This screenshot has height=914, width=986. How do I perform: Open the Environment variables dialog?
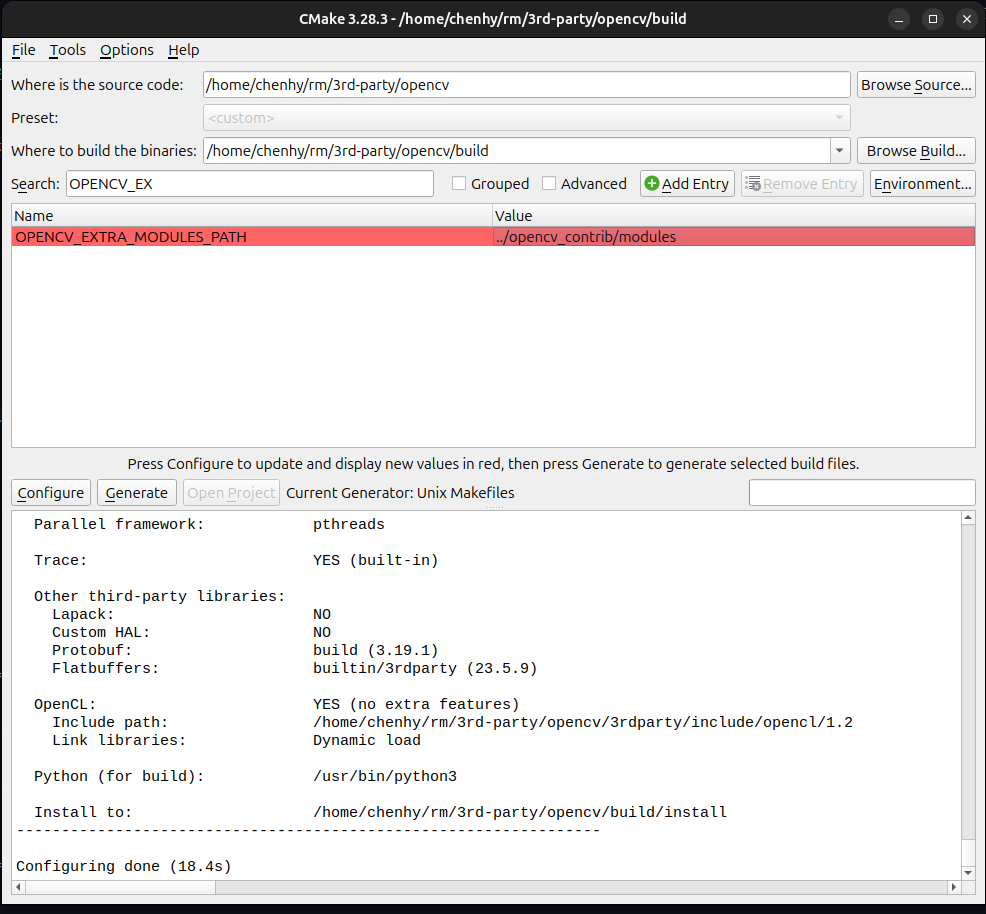coord(921,183)
